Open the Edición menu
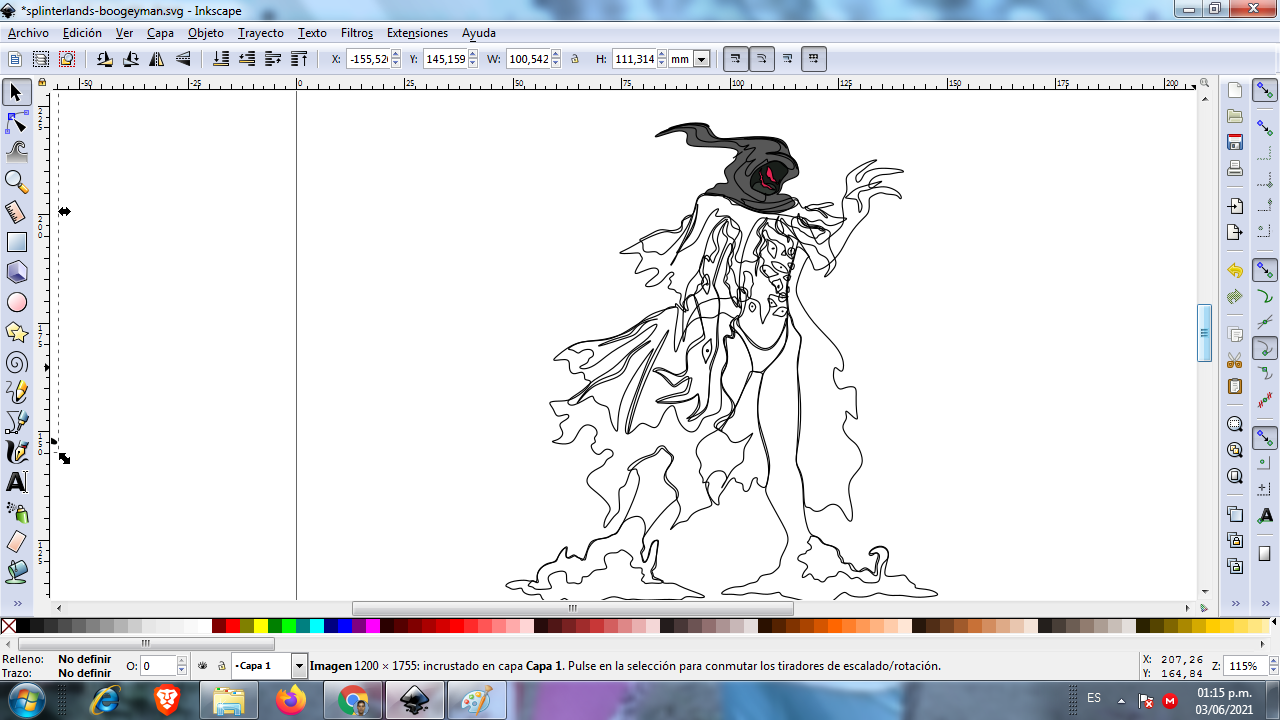Viewport: 1280px width, 720px height. [x=82, y=33]
